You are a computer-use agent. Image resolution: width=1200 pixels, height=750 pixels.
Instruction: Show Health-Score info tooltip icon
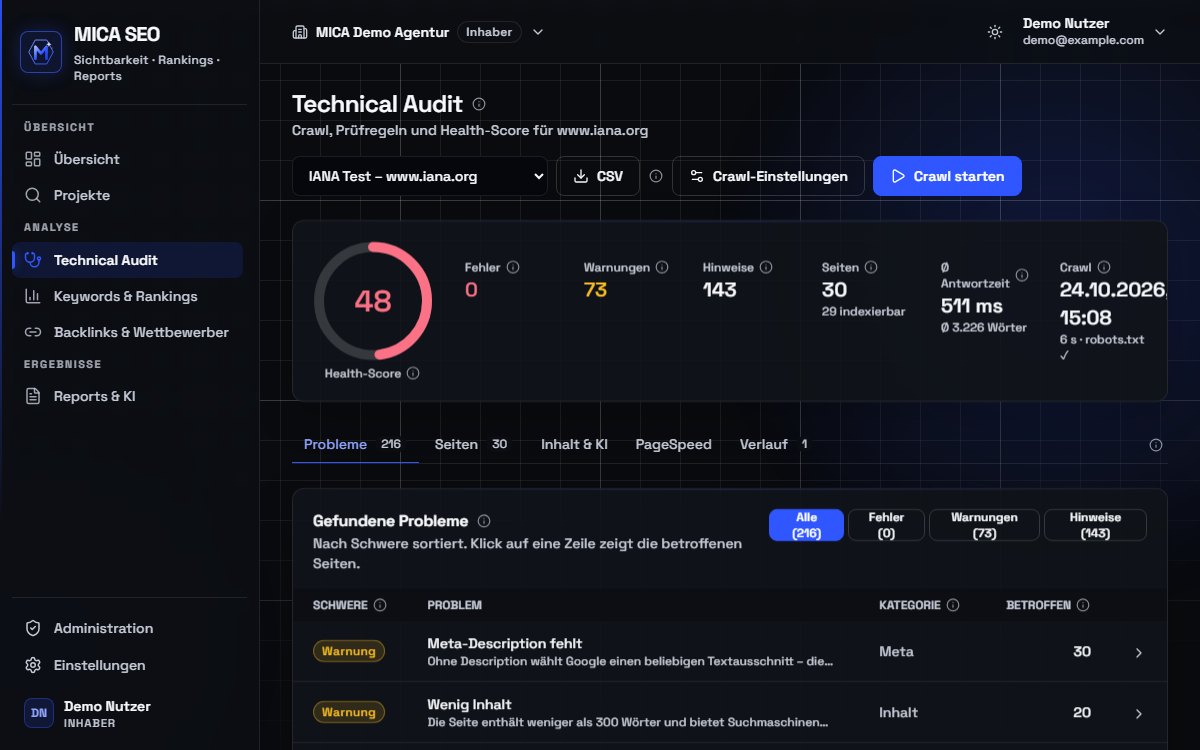coord(413,373)
